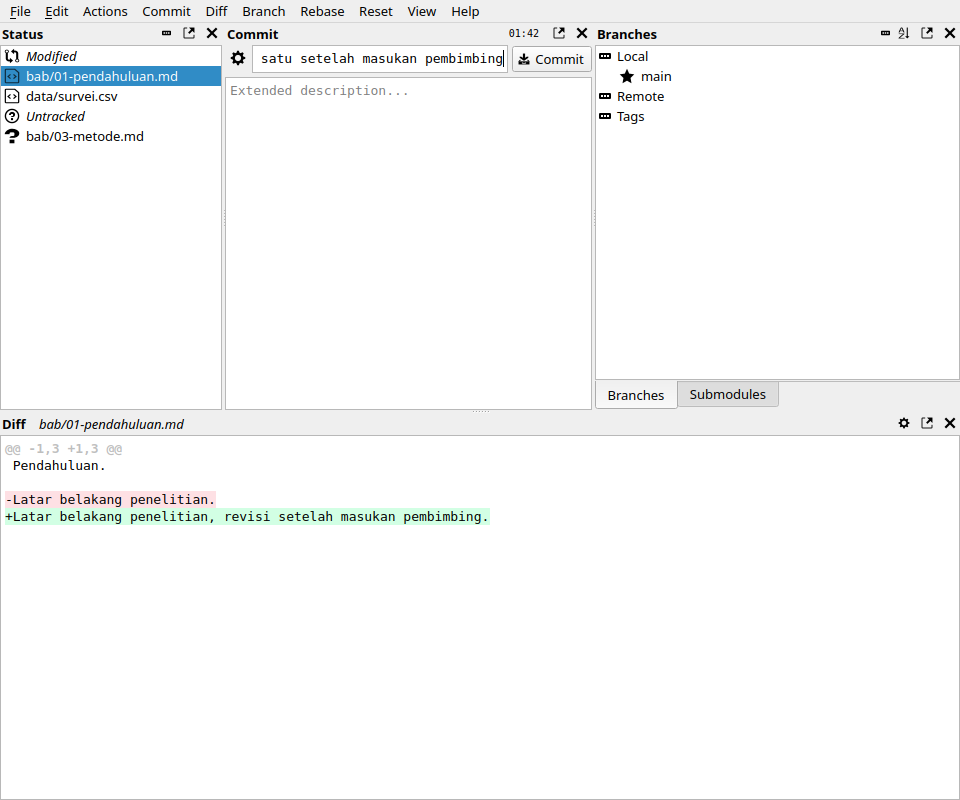The width and height of the screenshot is (960, 800).
Task: Click the file icon of bab/01-pendahuluan.md
Action: click(12, 77)
